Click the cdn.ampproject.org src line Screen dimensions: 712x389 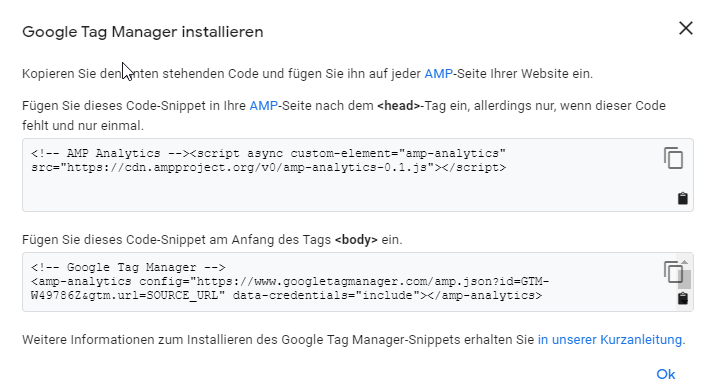tap(268, 167)
